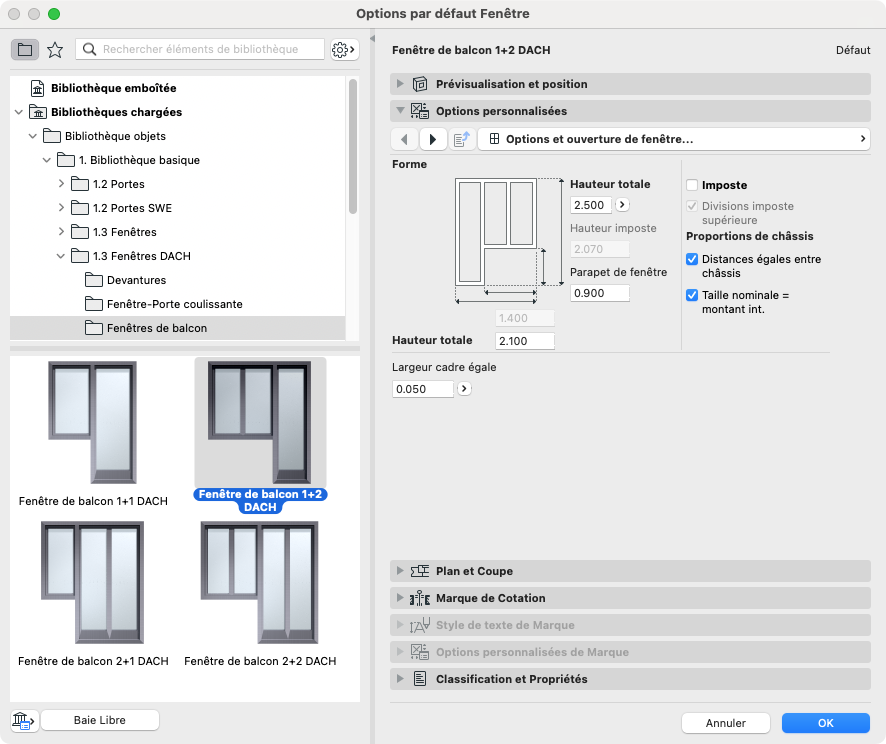Enable the Imposte checkbox

[x=692, y=185]
